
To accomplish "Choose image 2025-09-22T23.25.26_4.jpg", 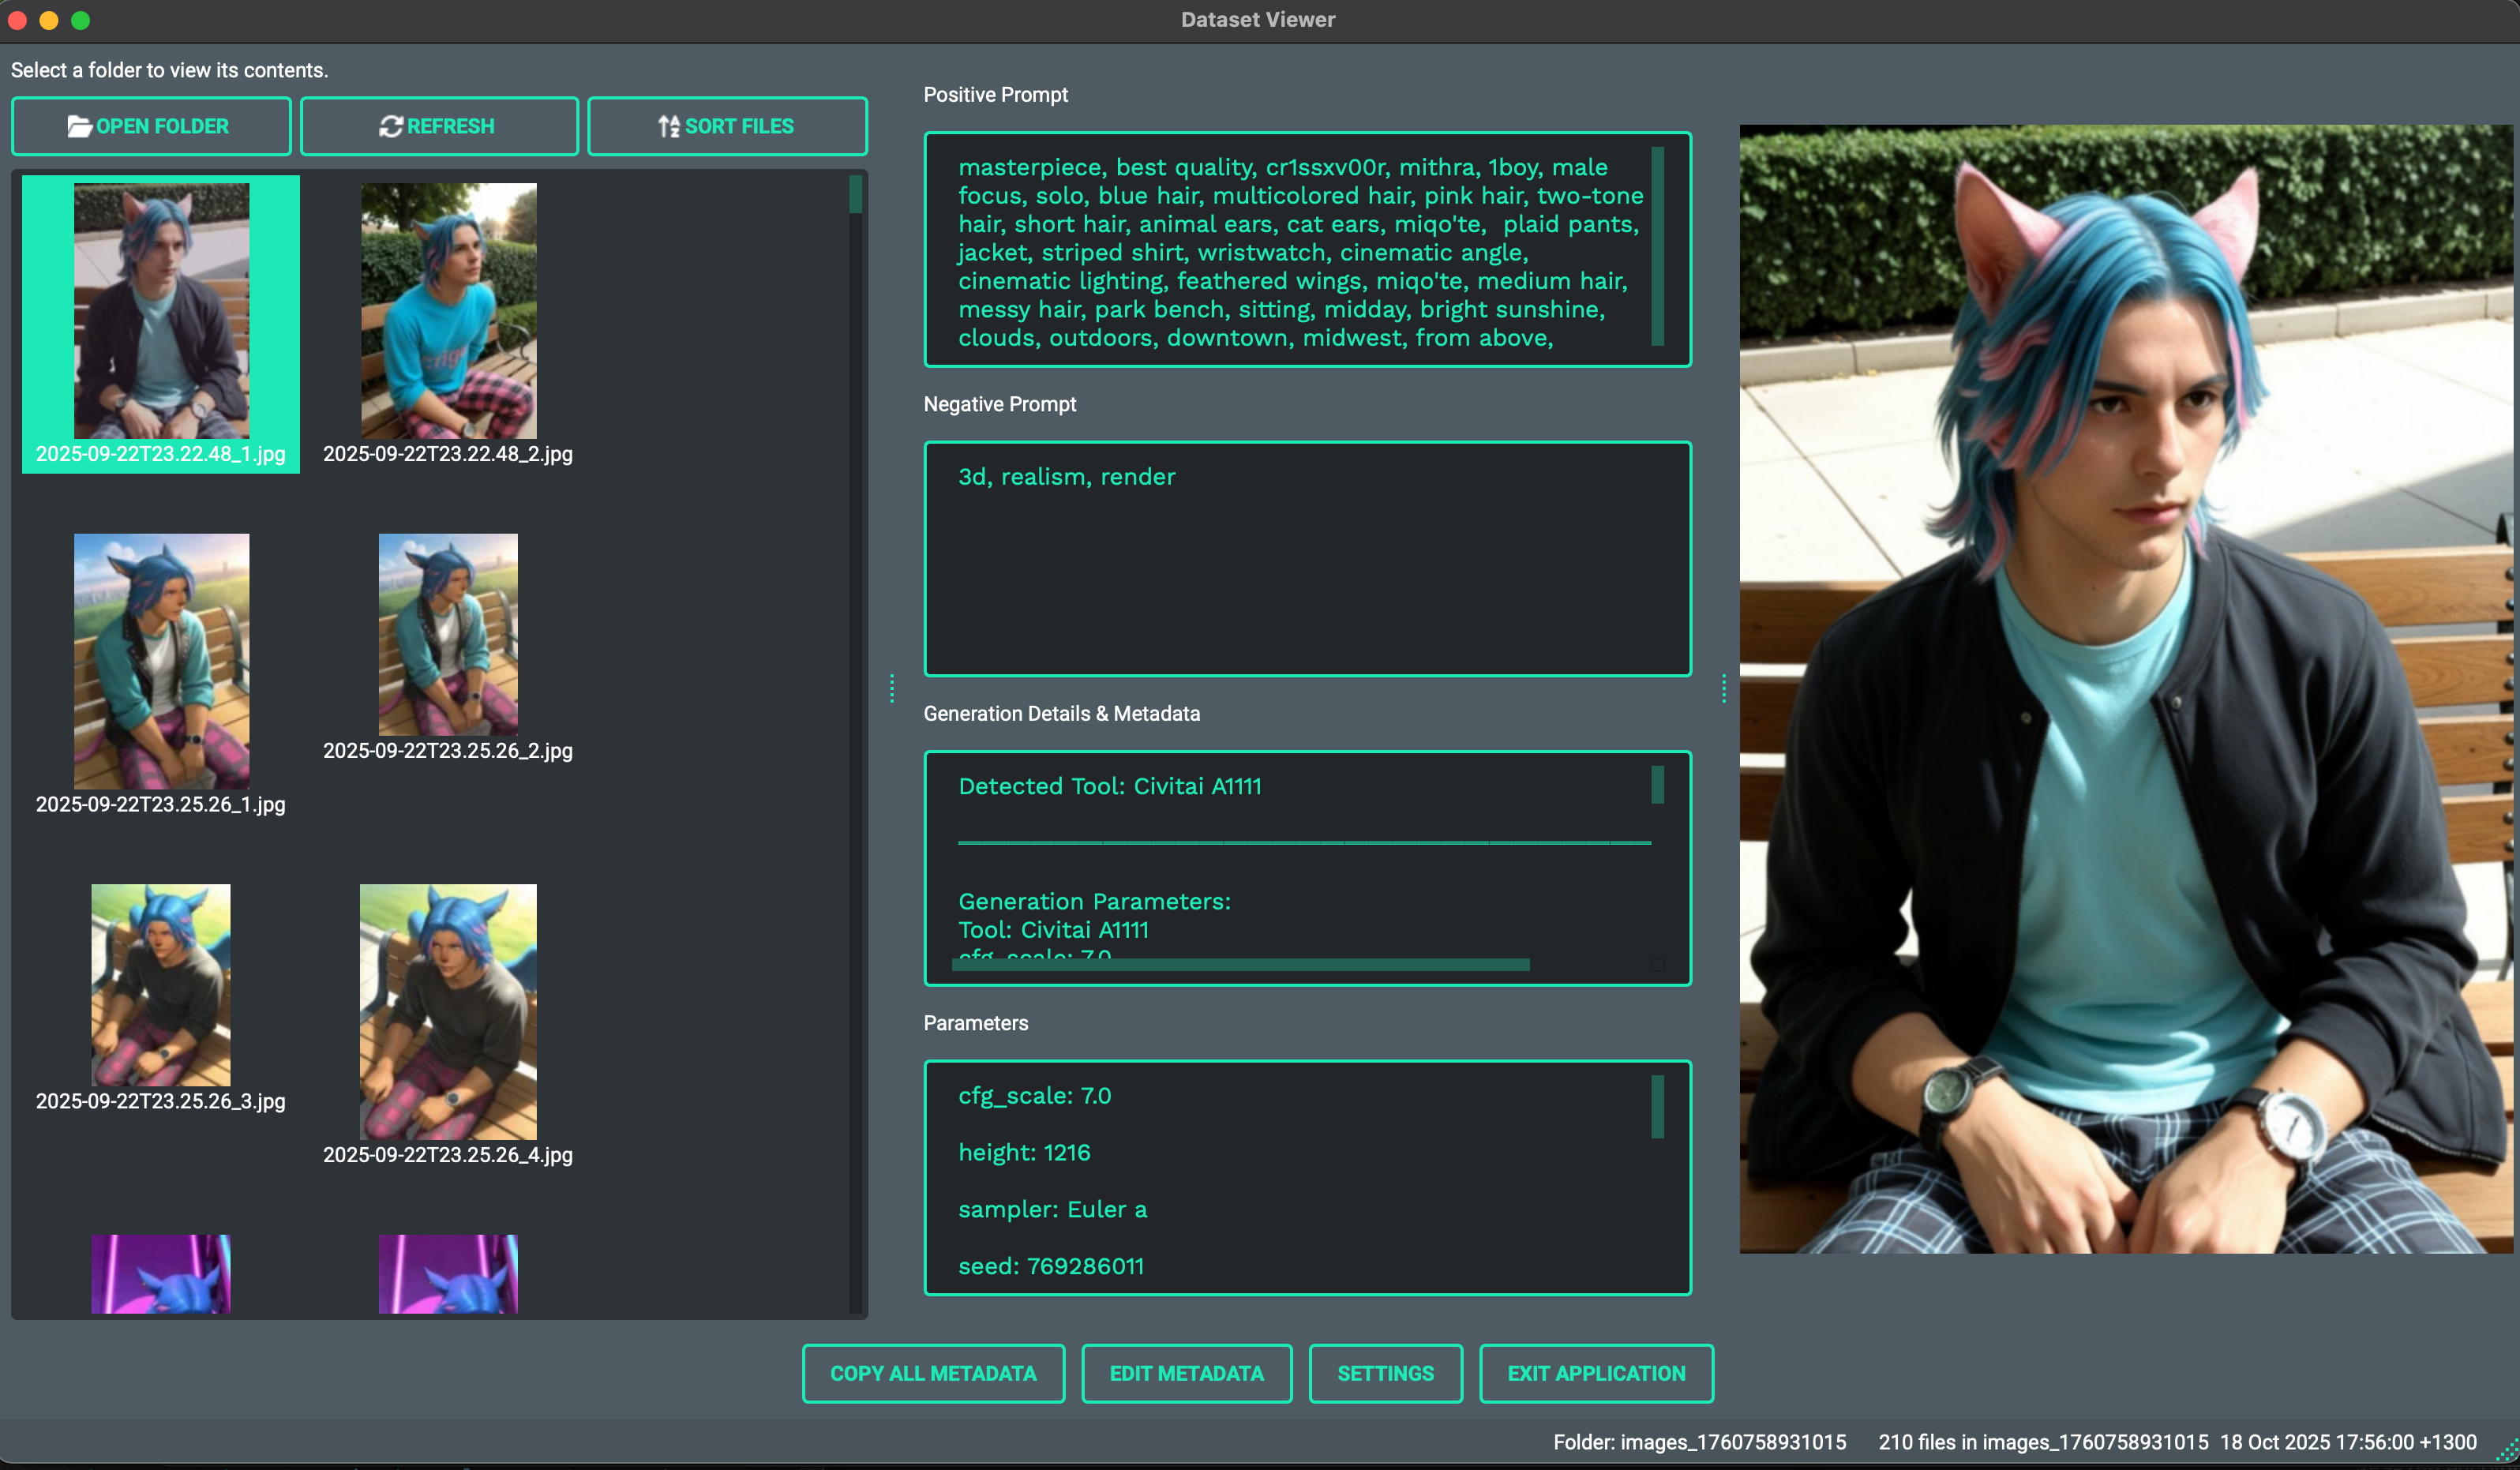I will pyautogui.click(x=448, y=1011).
